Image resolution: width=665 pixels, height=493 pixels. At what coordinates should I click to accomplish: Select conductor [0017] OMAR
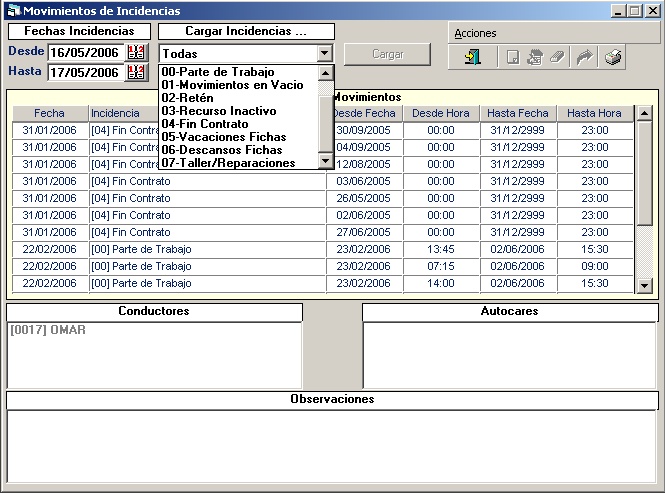(48, 330)
